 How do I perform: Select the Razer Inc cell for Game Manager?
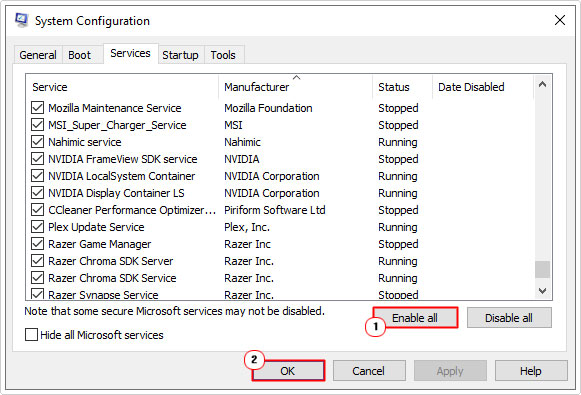[x=248, y=244]
